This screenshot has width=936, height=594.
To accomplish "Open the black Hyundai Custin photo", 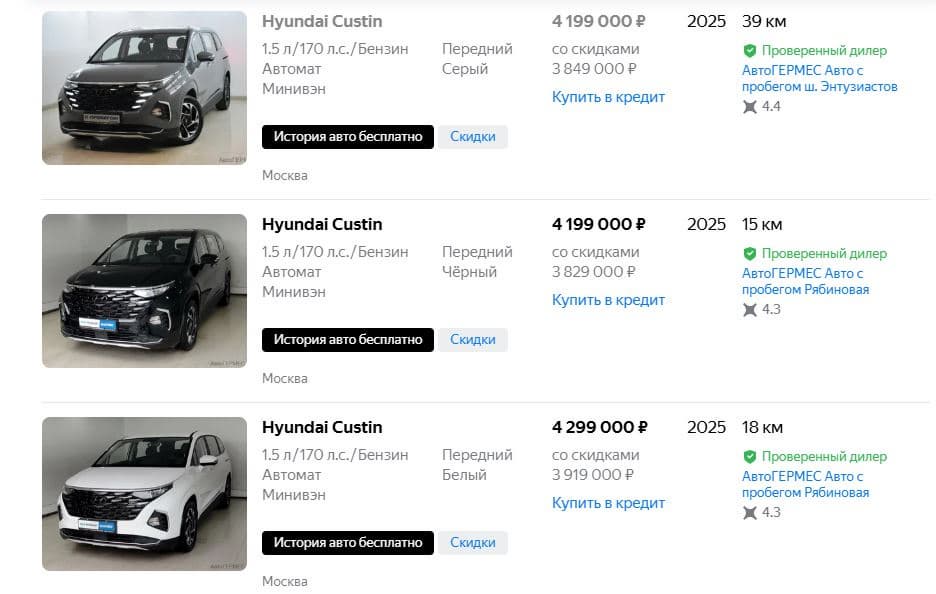I will pos(144,291).
